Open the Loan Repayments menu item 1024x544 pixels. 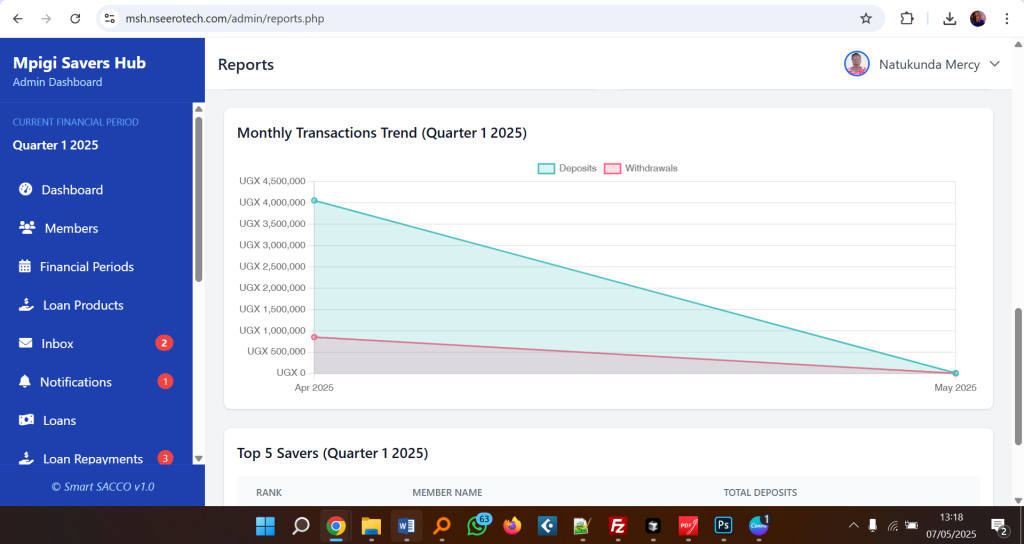click(x=92, y=459)
